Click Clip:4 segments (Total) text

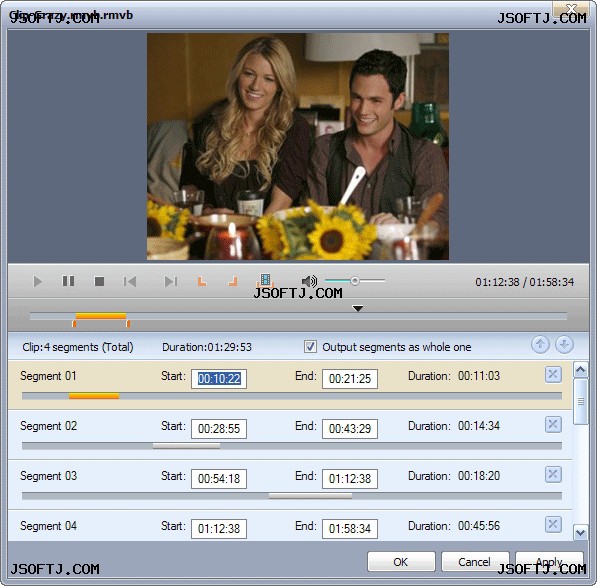[78, 347]
